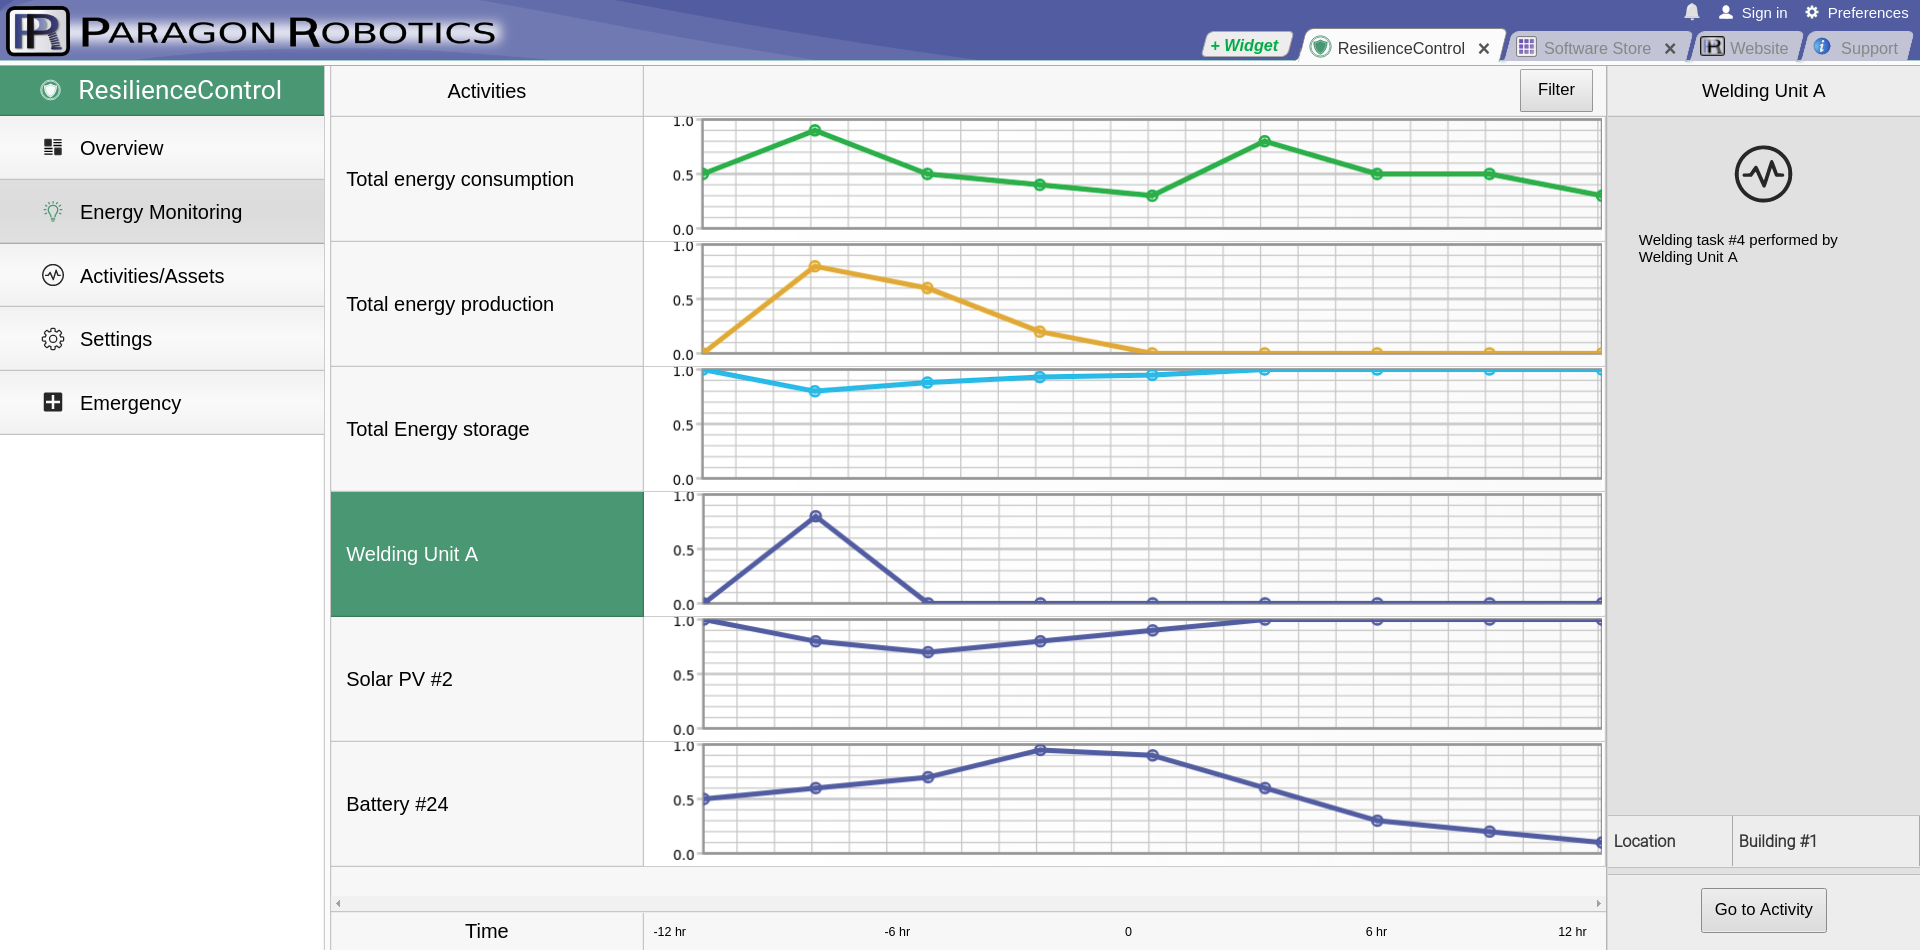
Task: Click the Welding Unit A chart peak point
Action: (x=816, y=516)
